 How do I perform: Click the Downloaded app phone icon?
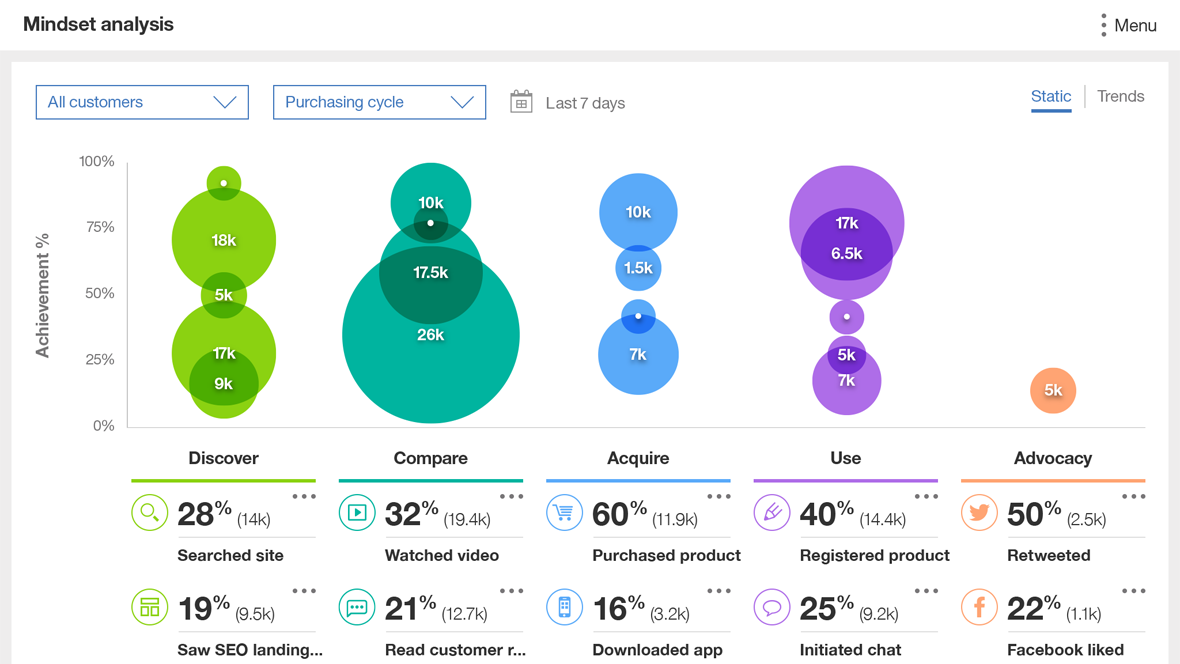(564, 607)
